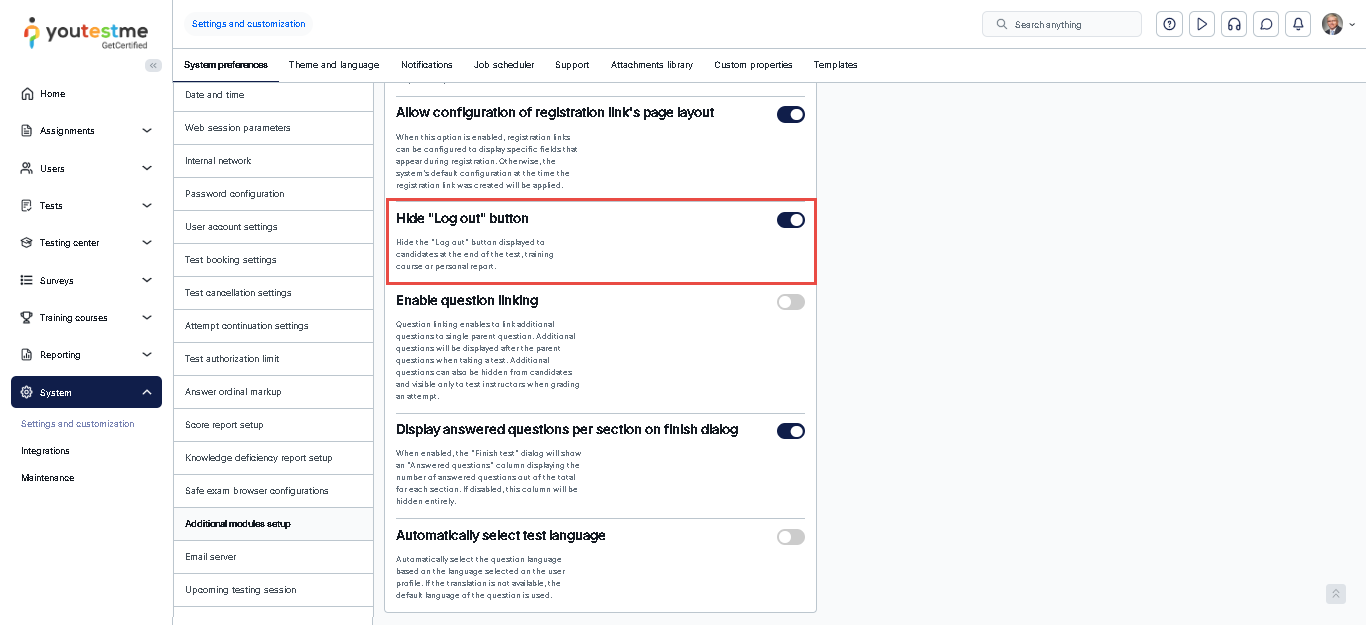Turn on Automatically select test language
The image size is (1366, 625).
[x=790, y=537]
